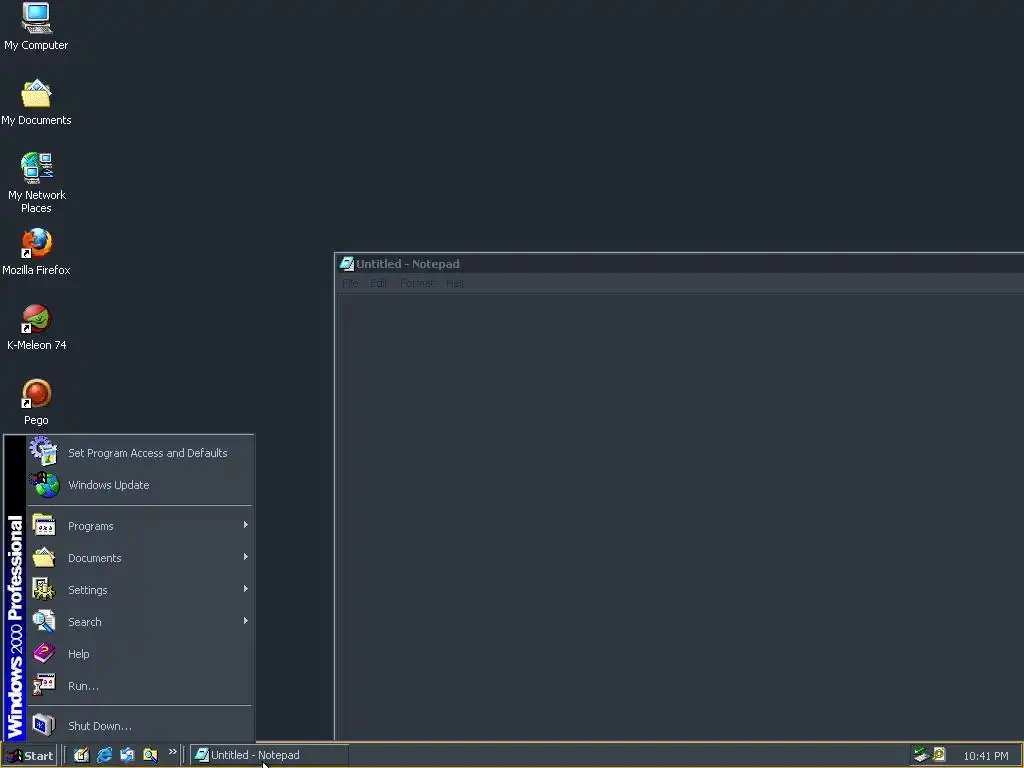This screenshot has width=1024, height=768.
Task: Expand the Programs submenu arrow
Action: pyautogui.click(x=246, y=525)
